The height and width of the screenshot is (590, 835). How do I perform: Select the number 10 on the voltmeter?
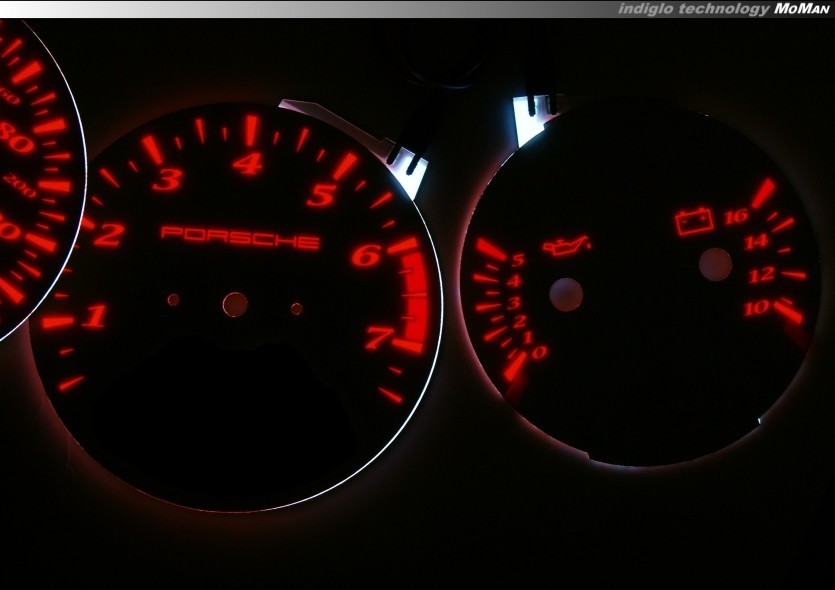coord(756,308)
